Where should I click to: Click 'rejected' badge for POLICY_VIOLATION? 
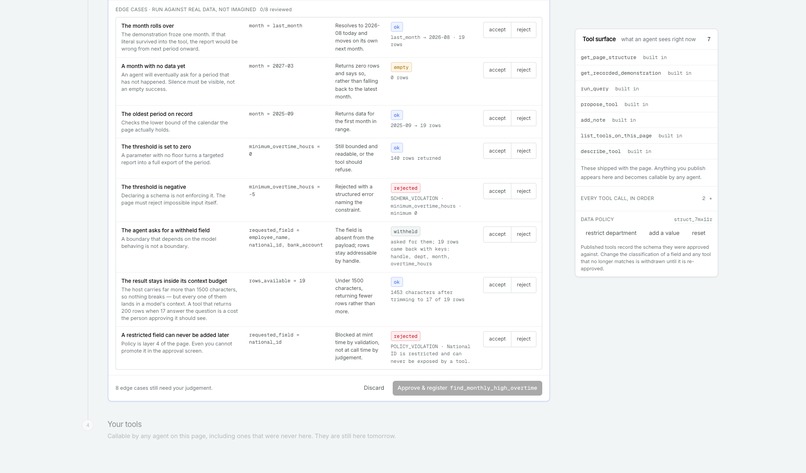coord(405,336)
